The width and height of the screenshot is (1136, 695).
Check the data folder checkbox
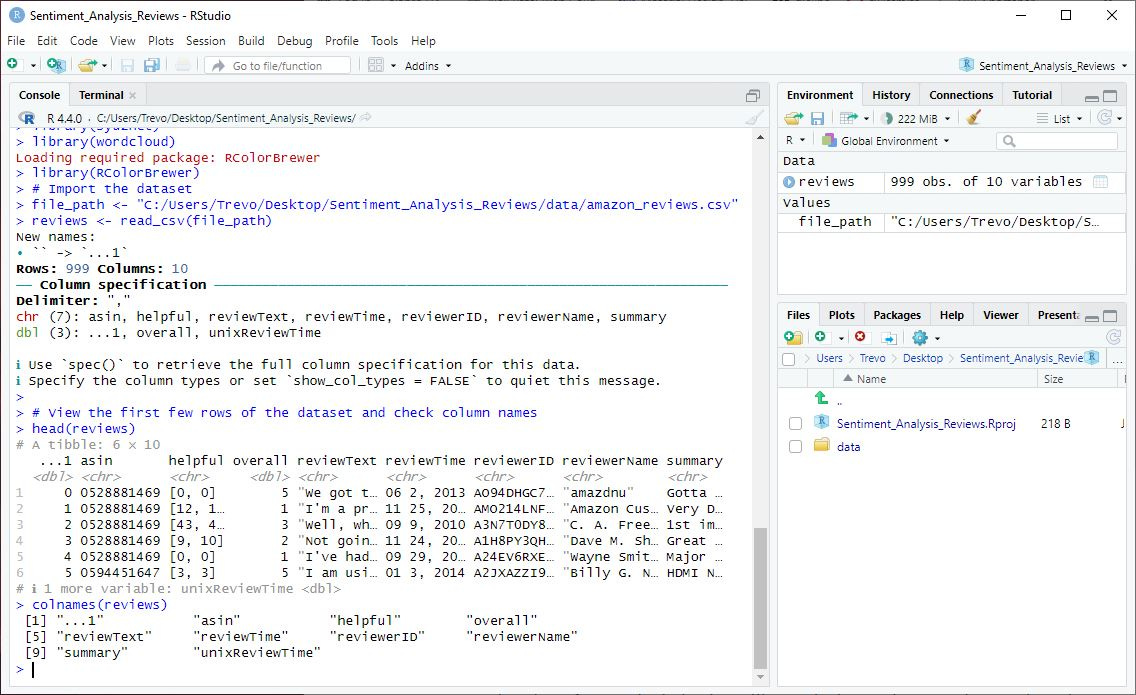click(x=795, y=447)
